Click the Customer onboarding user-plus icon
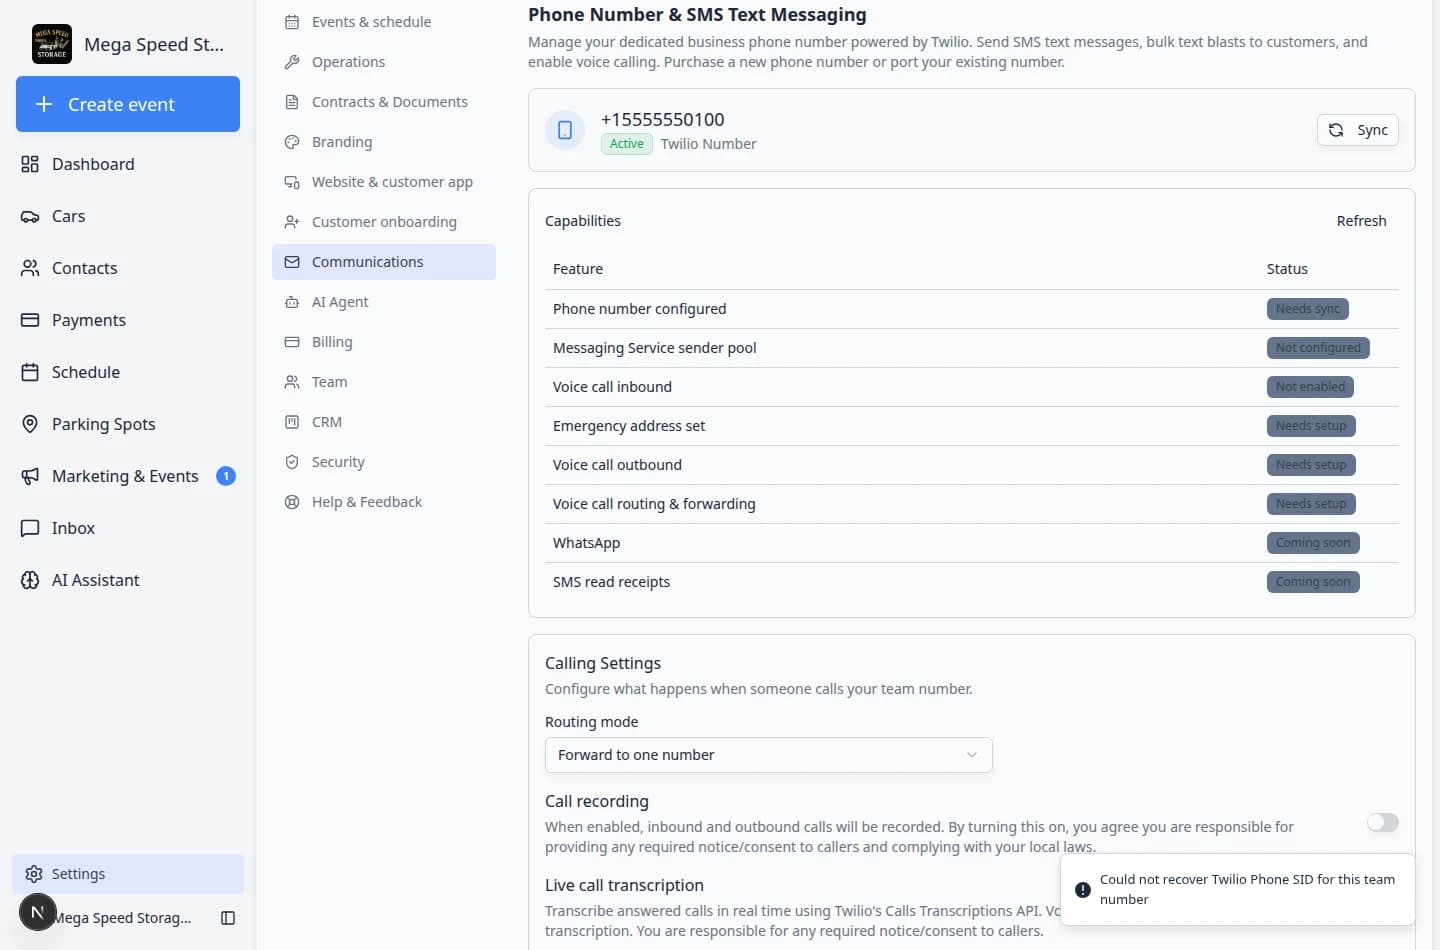 [x=292, y=222]
